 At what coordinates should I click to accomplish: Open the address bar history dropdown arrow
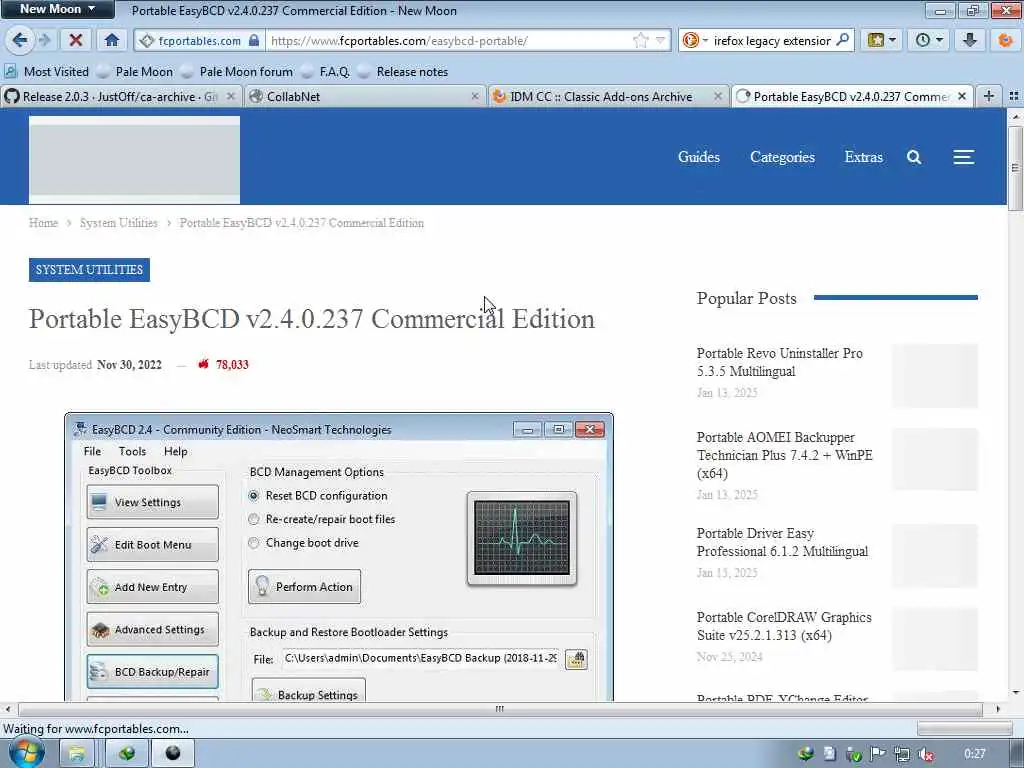pos(660,40)
